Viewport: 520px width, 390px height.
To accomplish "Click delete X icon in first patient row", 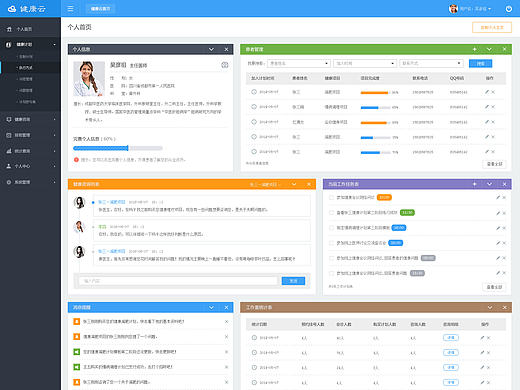I will (493, 92).
